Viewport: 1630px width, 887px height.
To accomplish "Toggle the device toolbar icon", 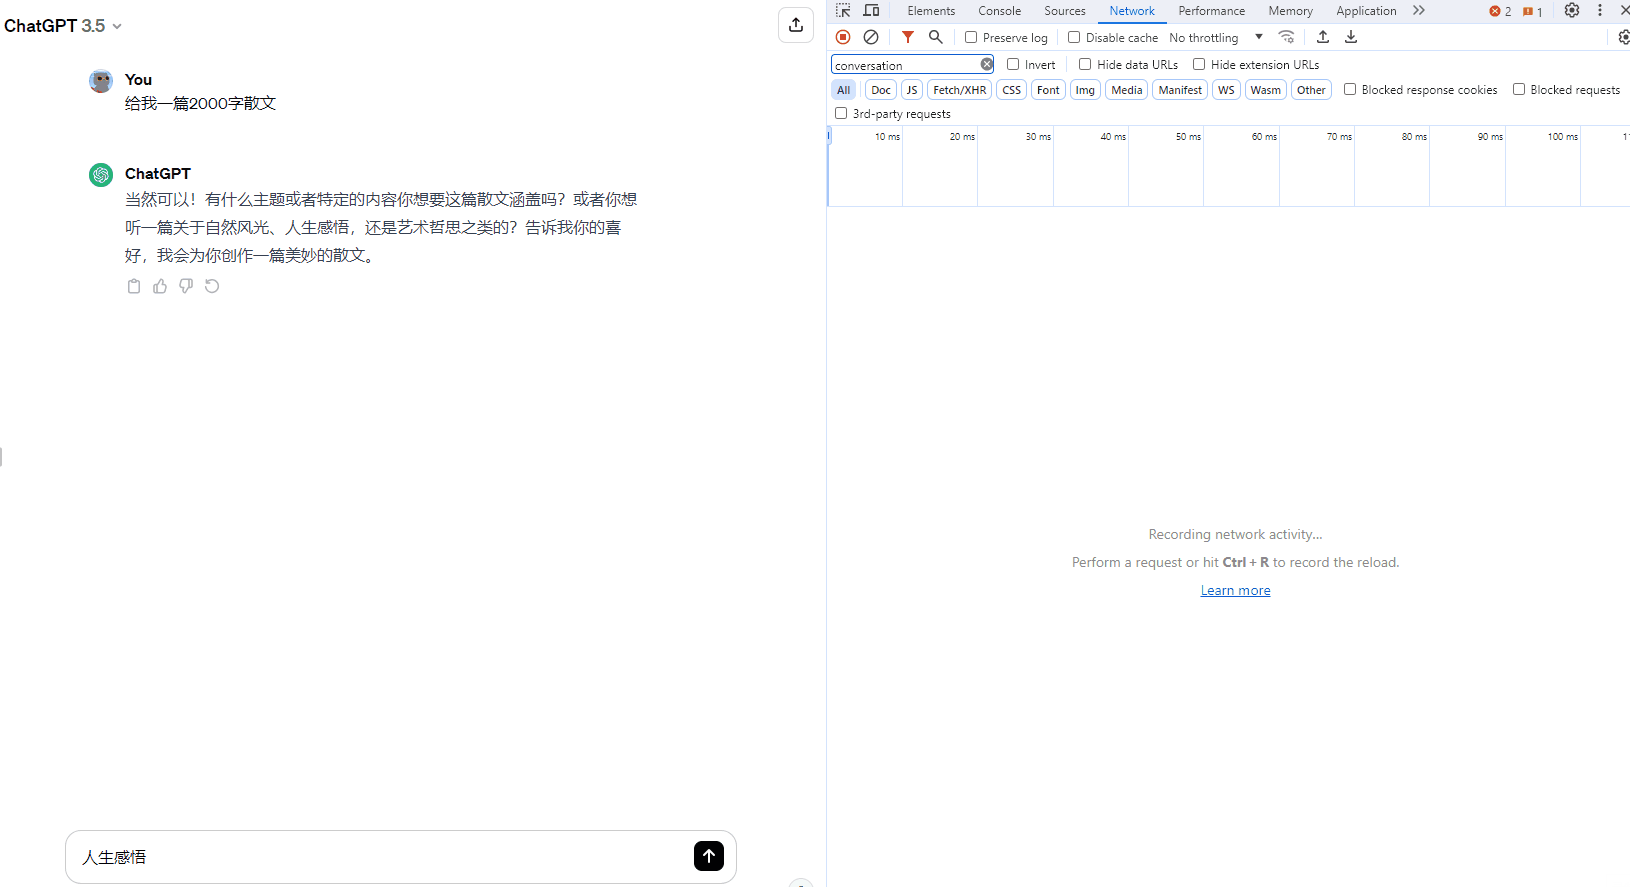I will (x=871, y=11).
